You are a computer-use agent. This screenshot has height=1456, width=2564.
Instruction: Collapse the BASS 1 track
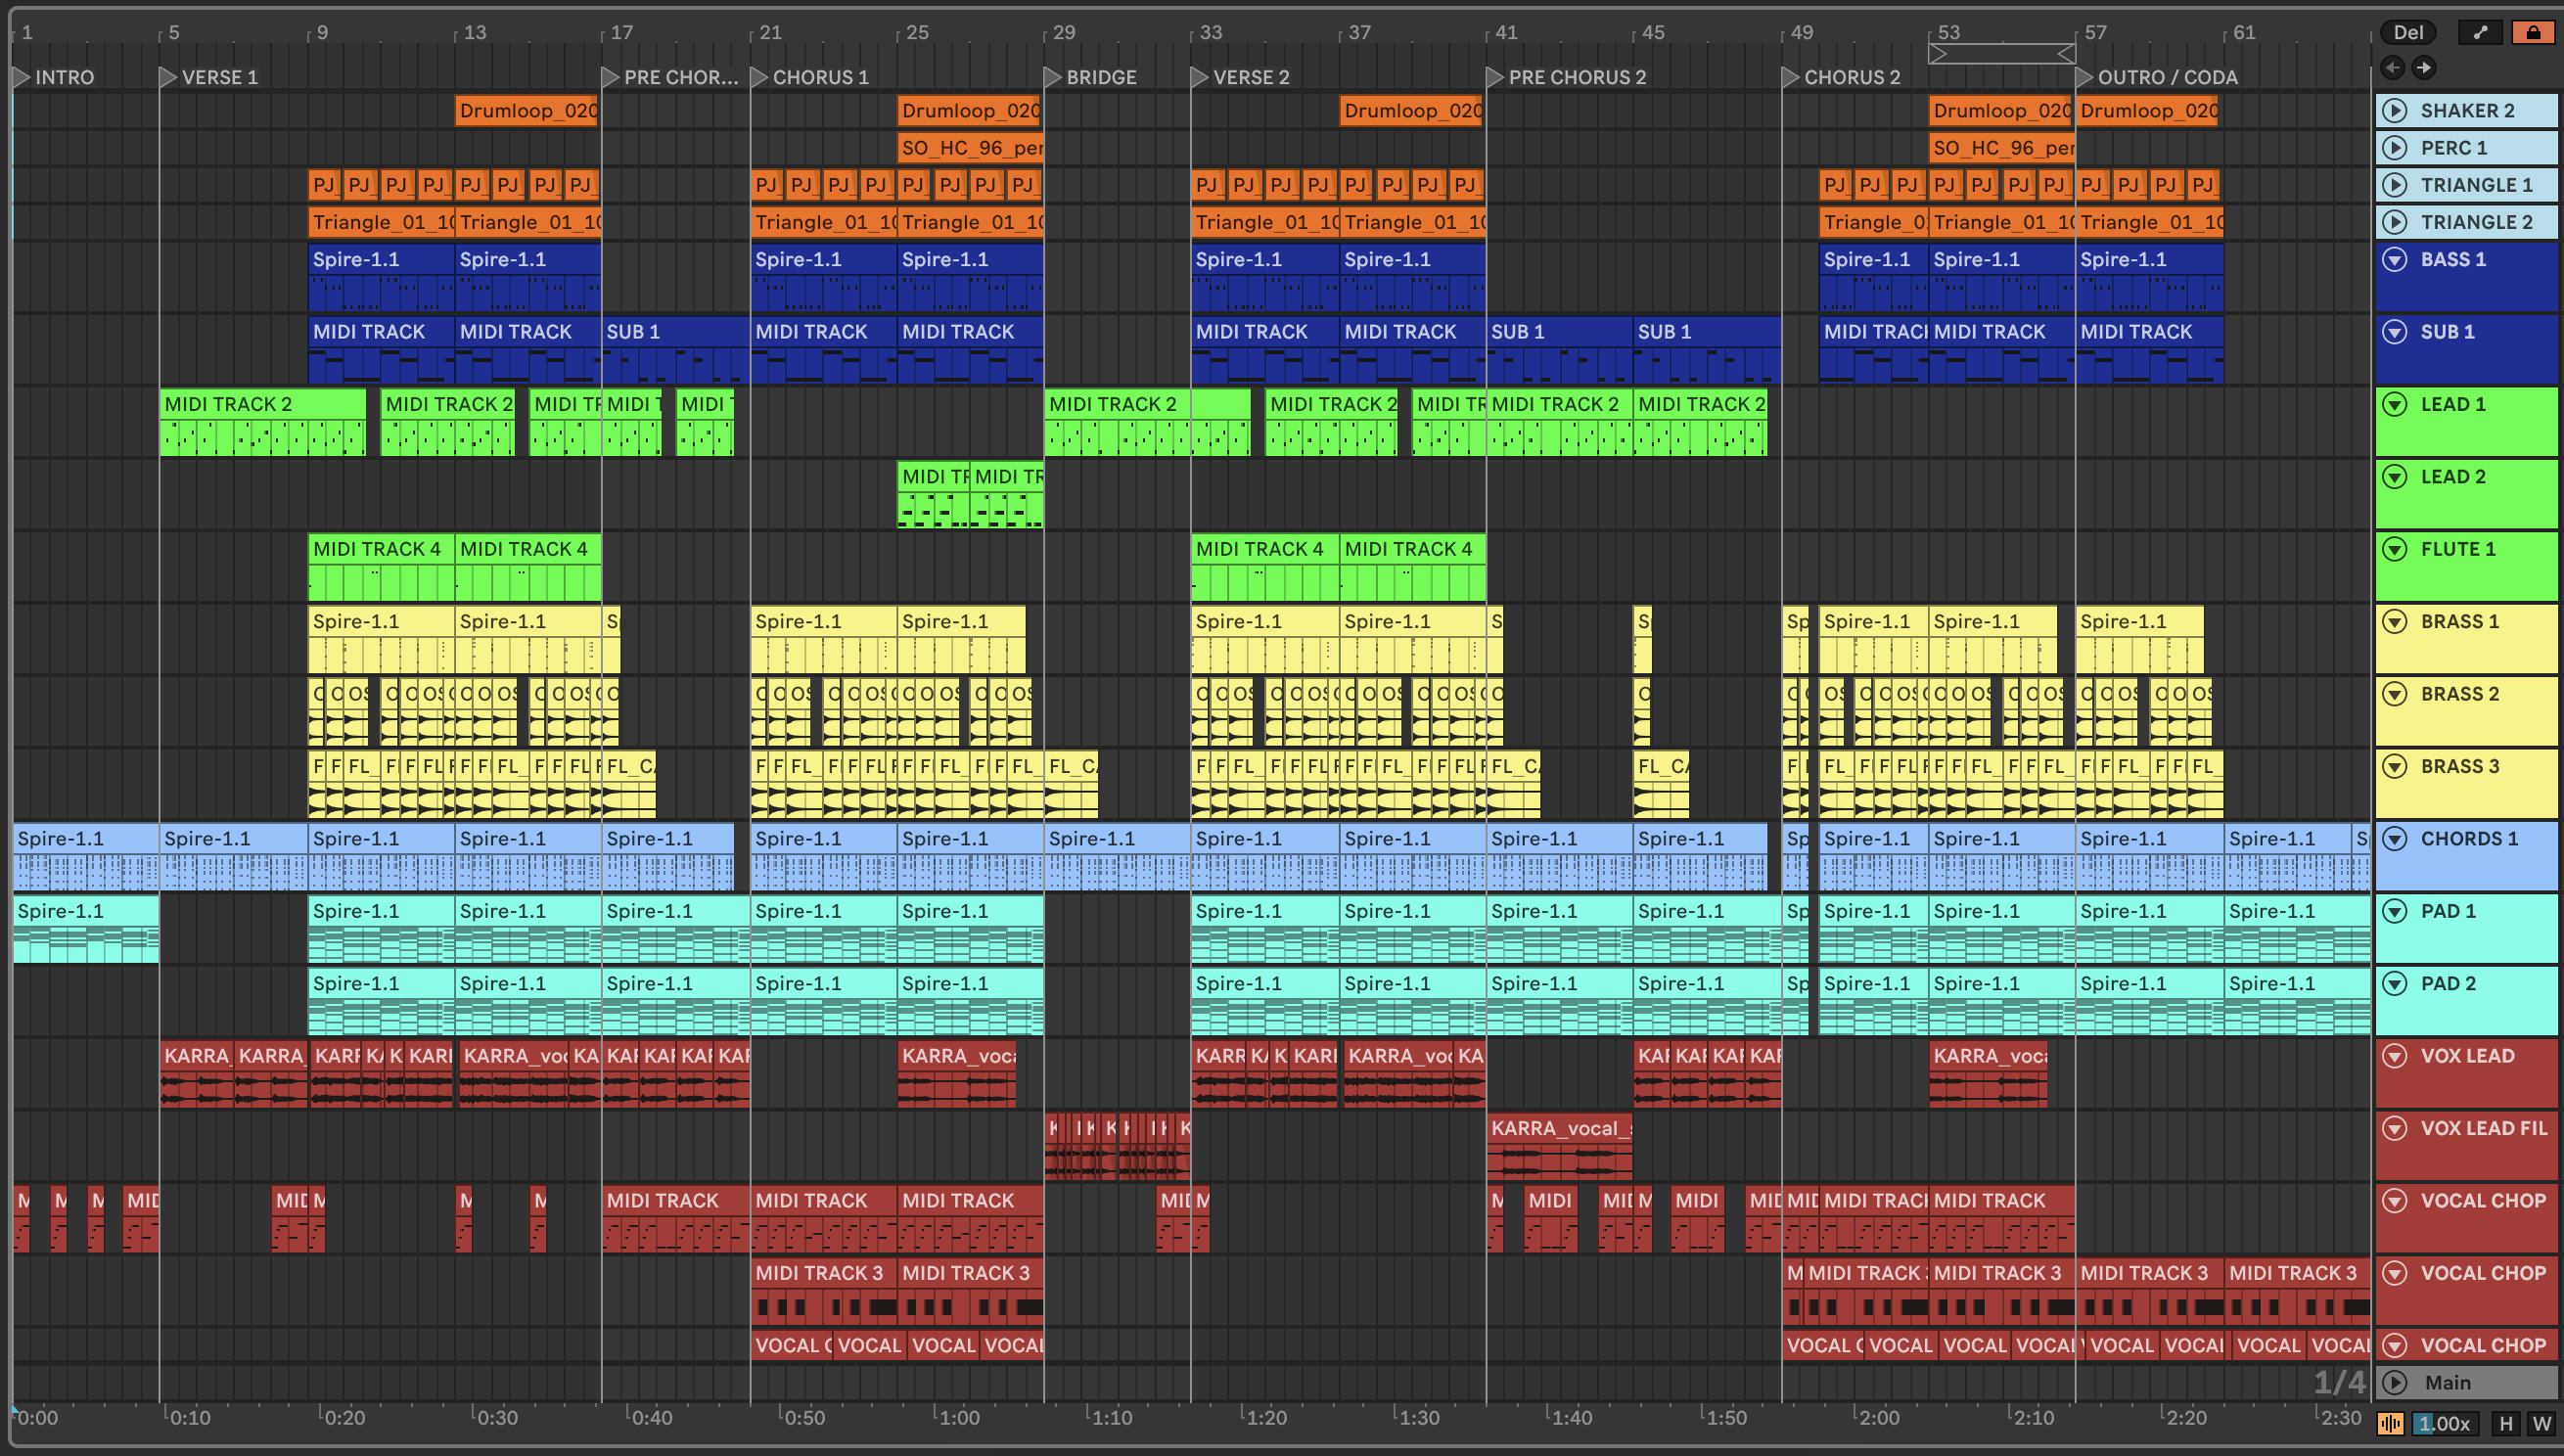click(2394, 260)
